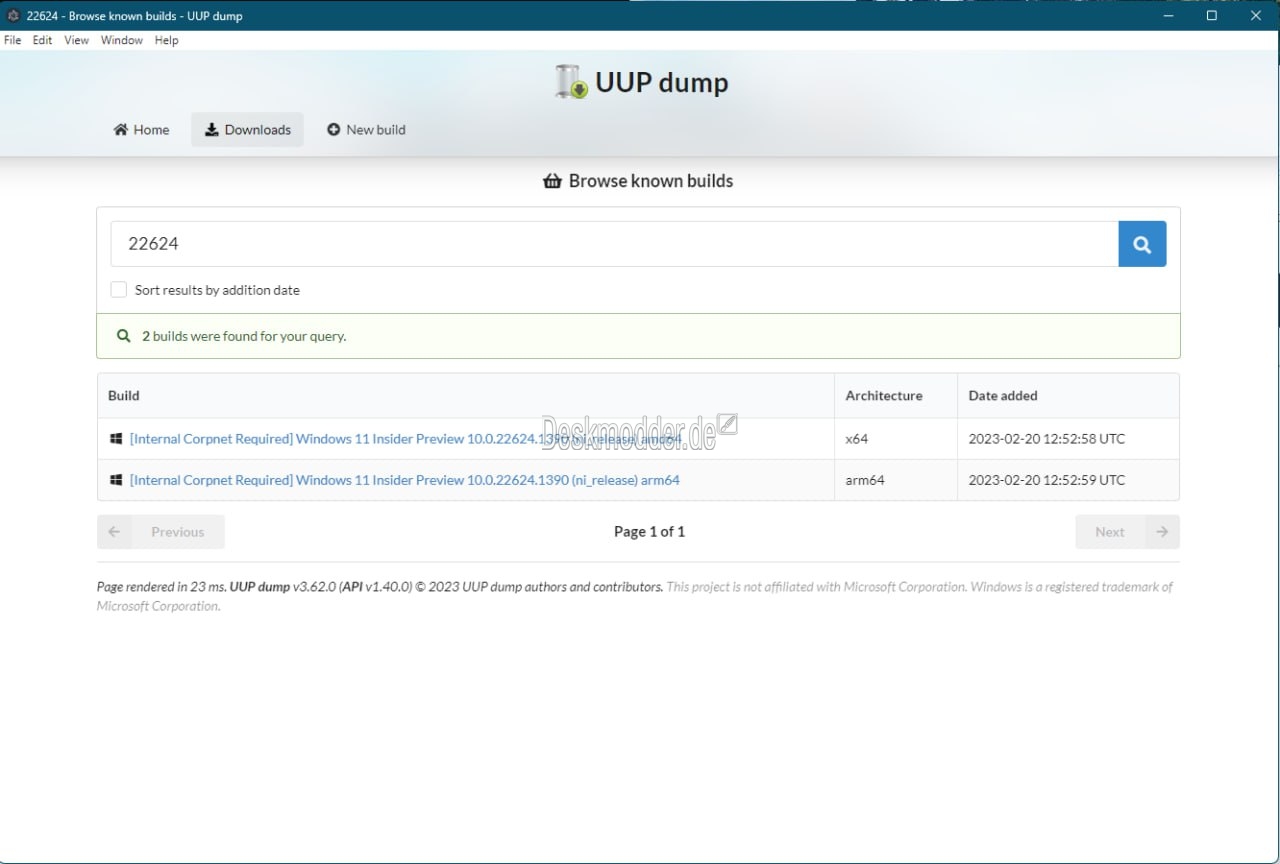The image size is (1280, 864).
Task: Open the File menu
Action: 13,40
